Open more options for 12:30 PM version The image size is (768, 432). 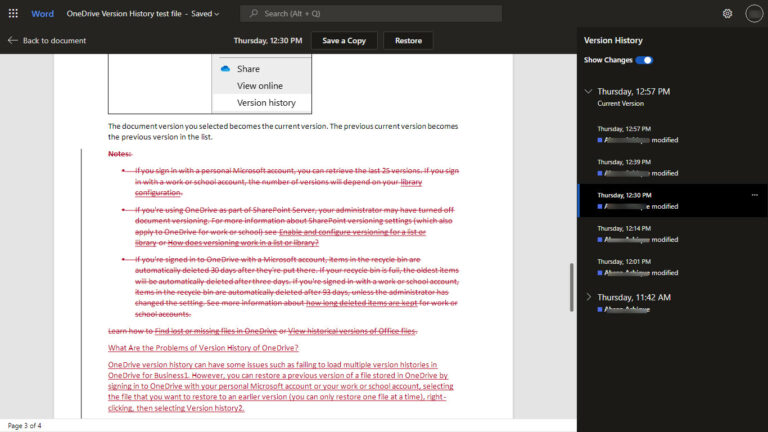pos(754,195)
